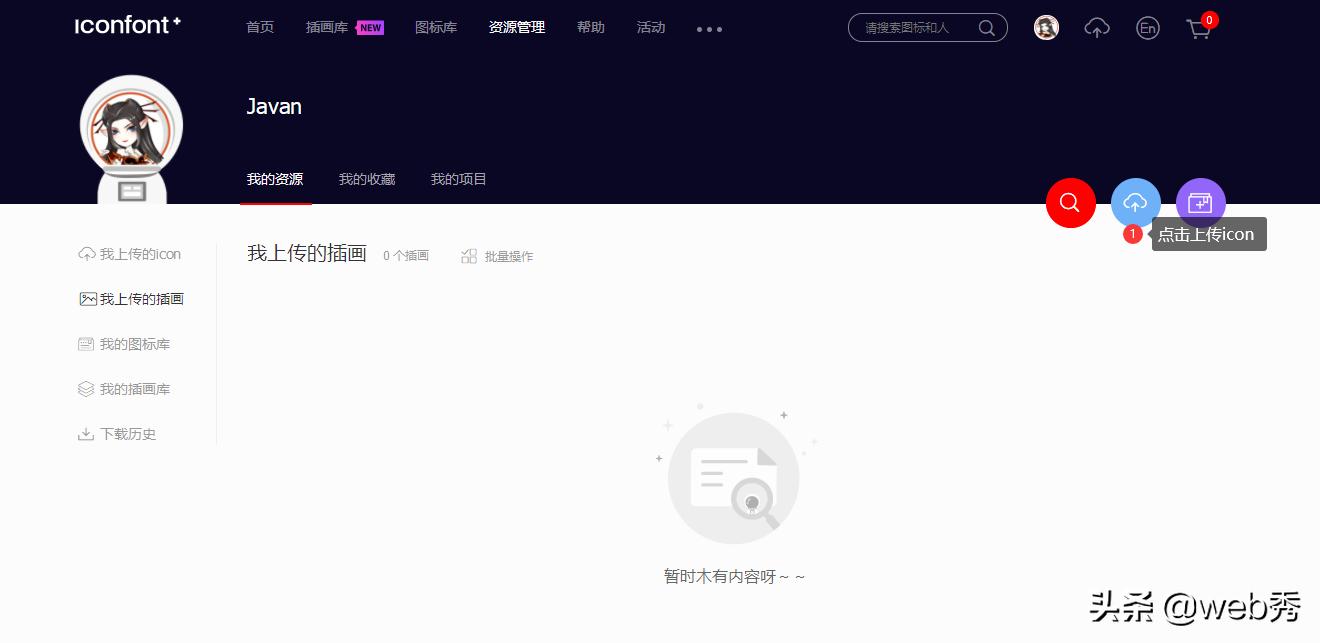Switch to the 我的项目 tab
The height and width of the screenshot is (643, 1320).
(459, 180)
